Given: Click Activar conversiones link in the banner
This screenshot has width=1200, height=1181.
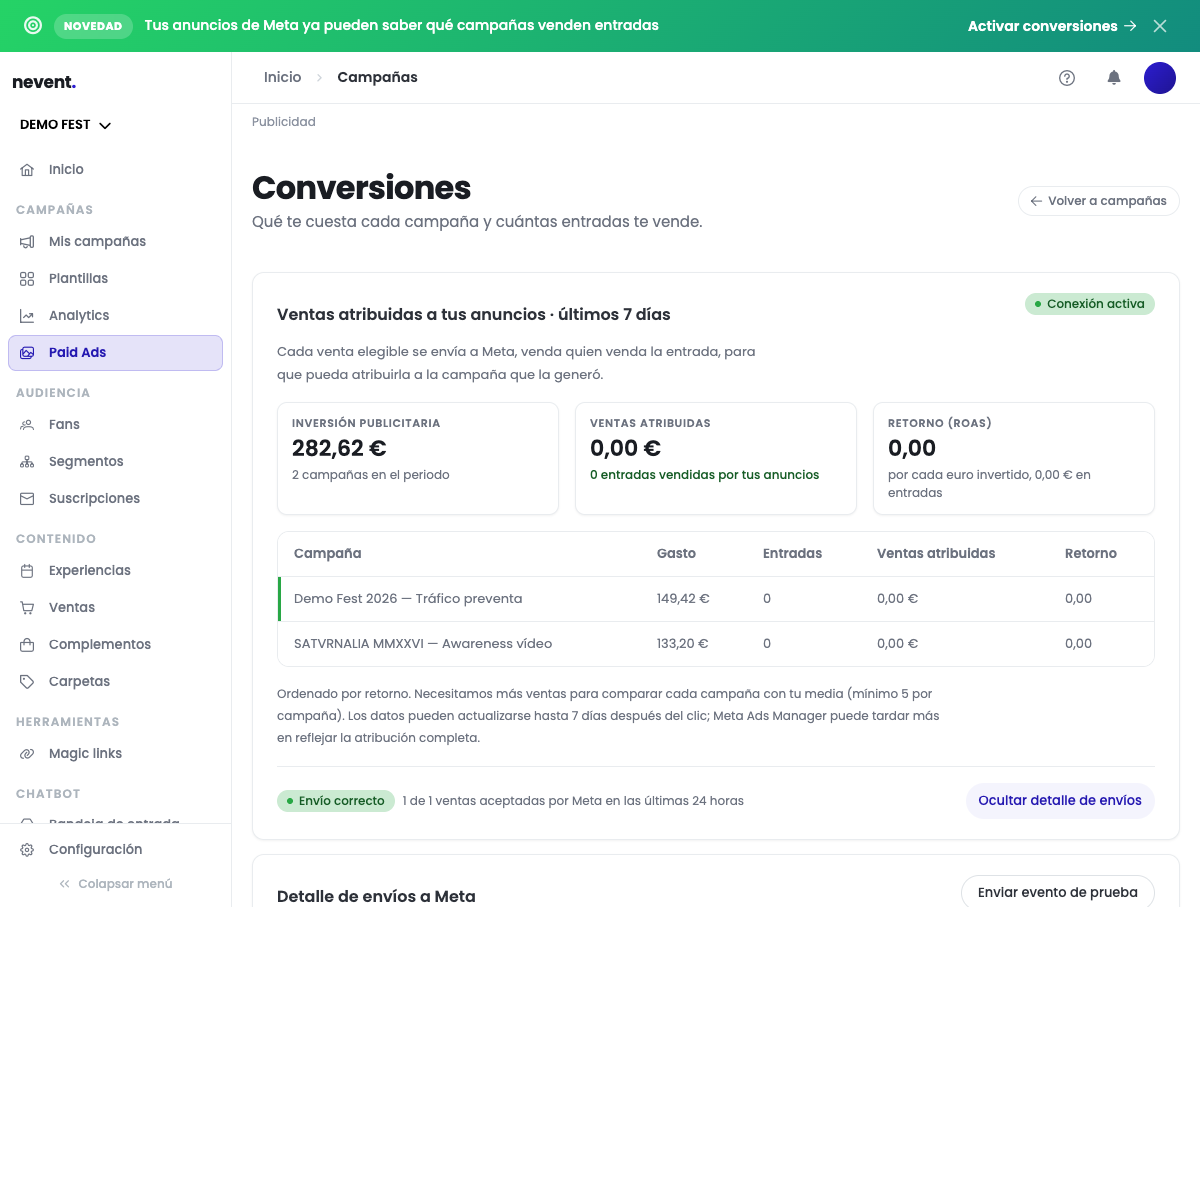Looking at the screenshot, I should pyautogui.click(x=1052, y=26).
